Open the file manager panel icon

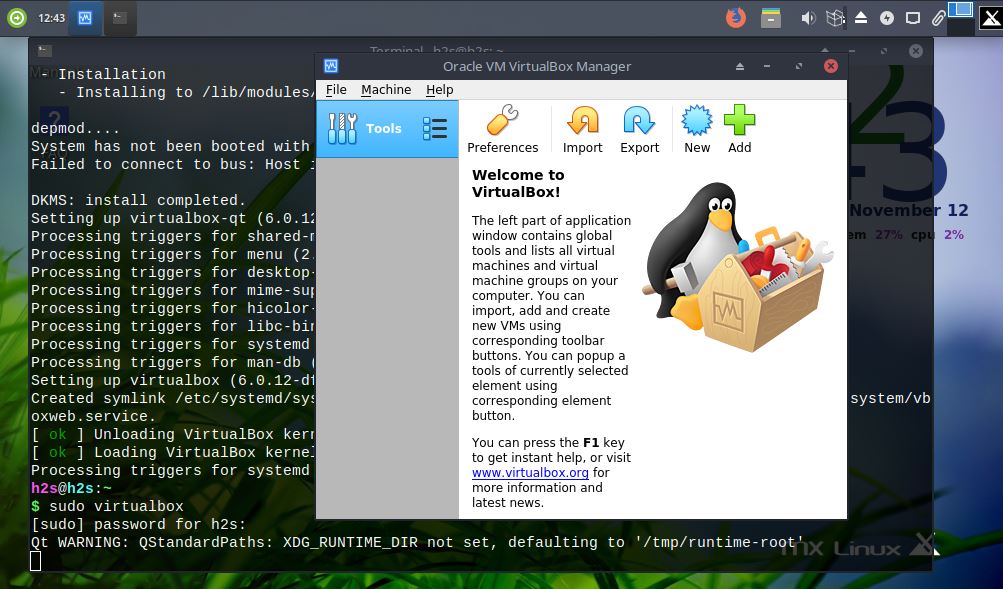[x=771, y=17]
